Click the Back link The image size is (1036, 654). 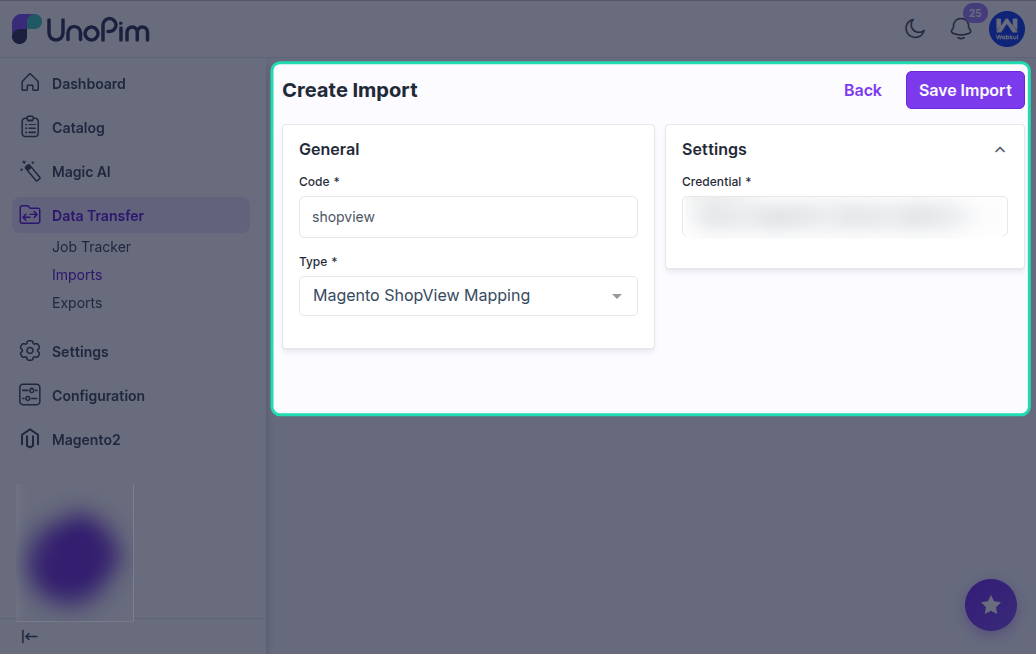pos(862,91)
